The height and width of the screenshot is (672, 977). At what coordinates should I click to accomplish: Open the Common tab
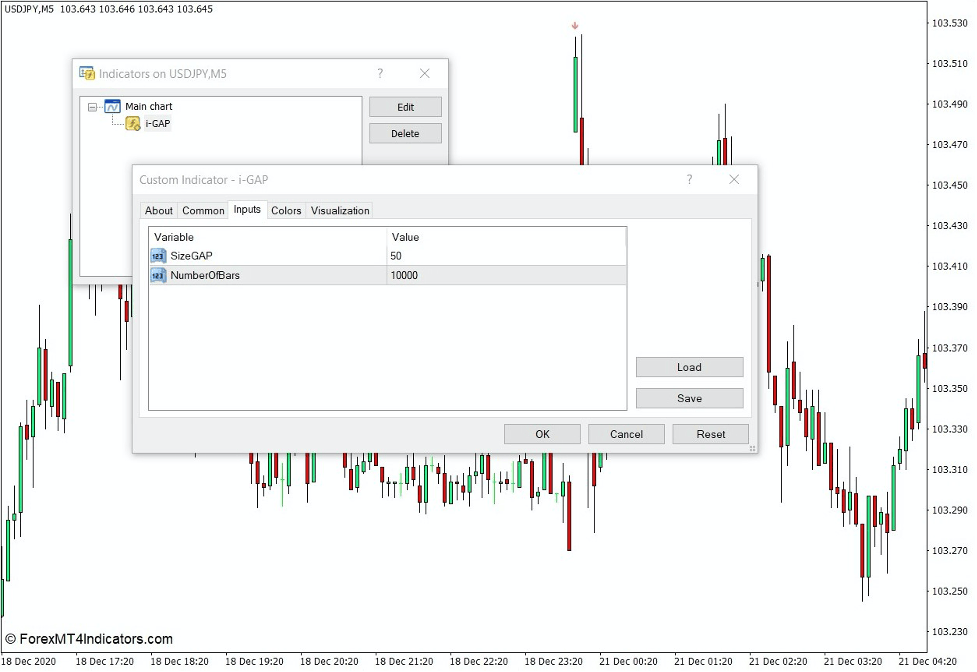pos(203,210)
